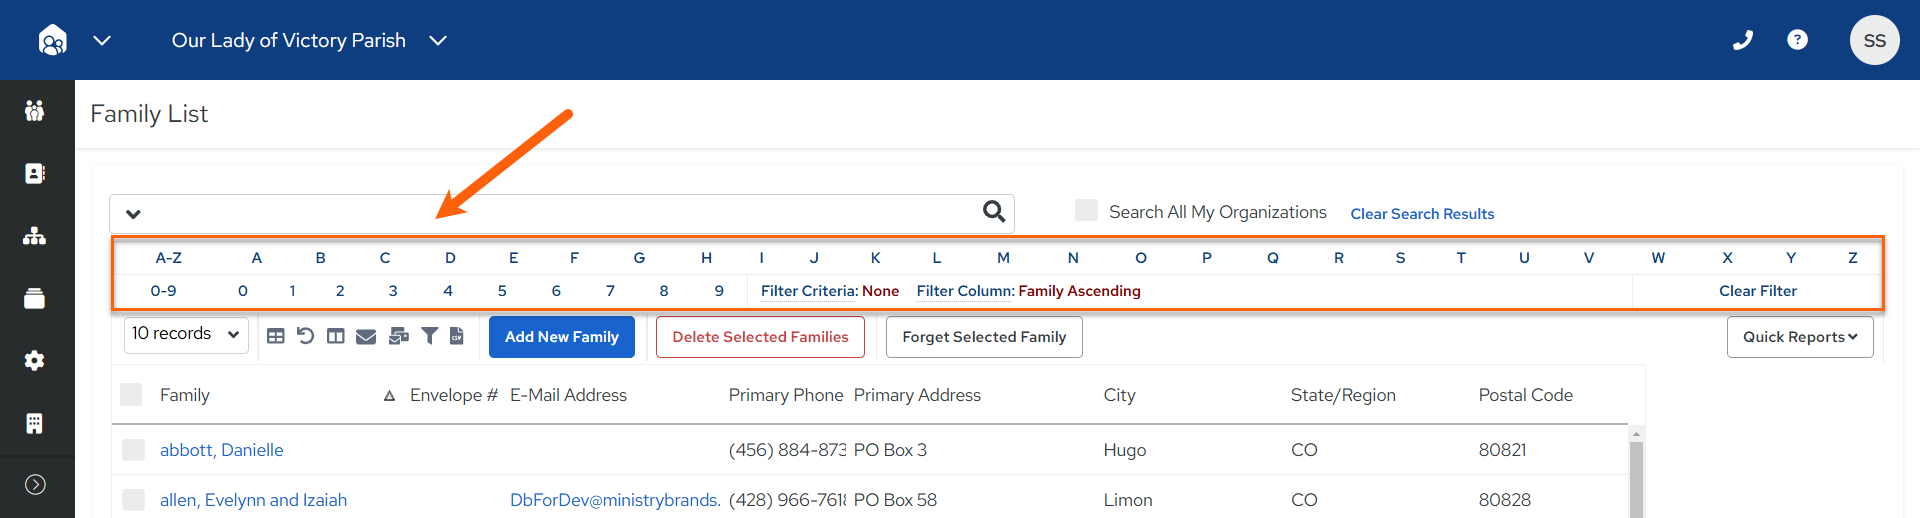Open the settings gear in left sidebar

35,361
